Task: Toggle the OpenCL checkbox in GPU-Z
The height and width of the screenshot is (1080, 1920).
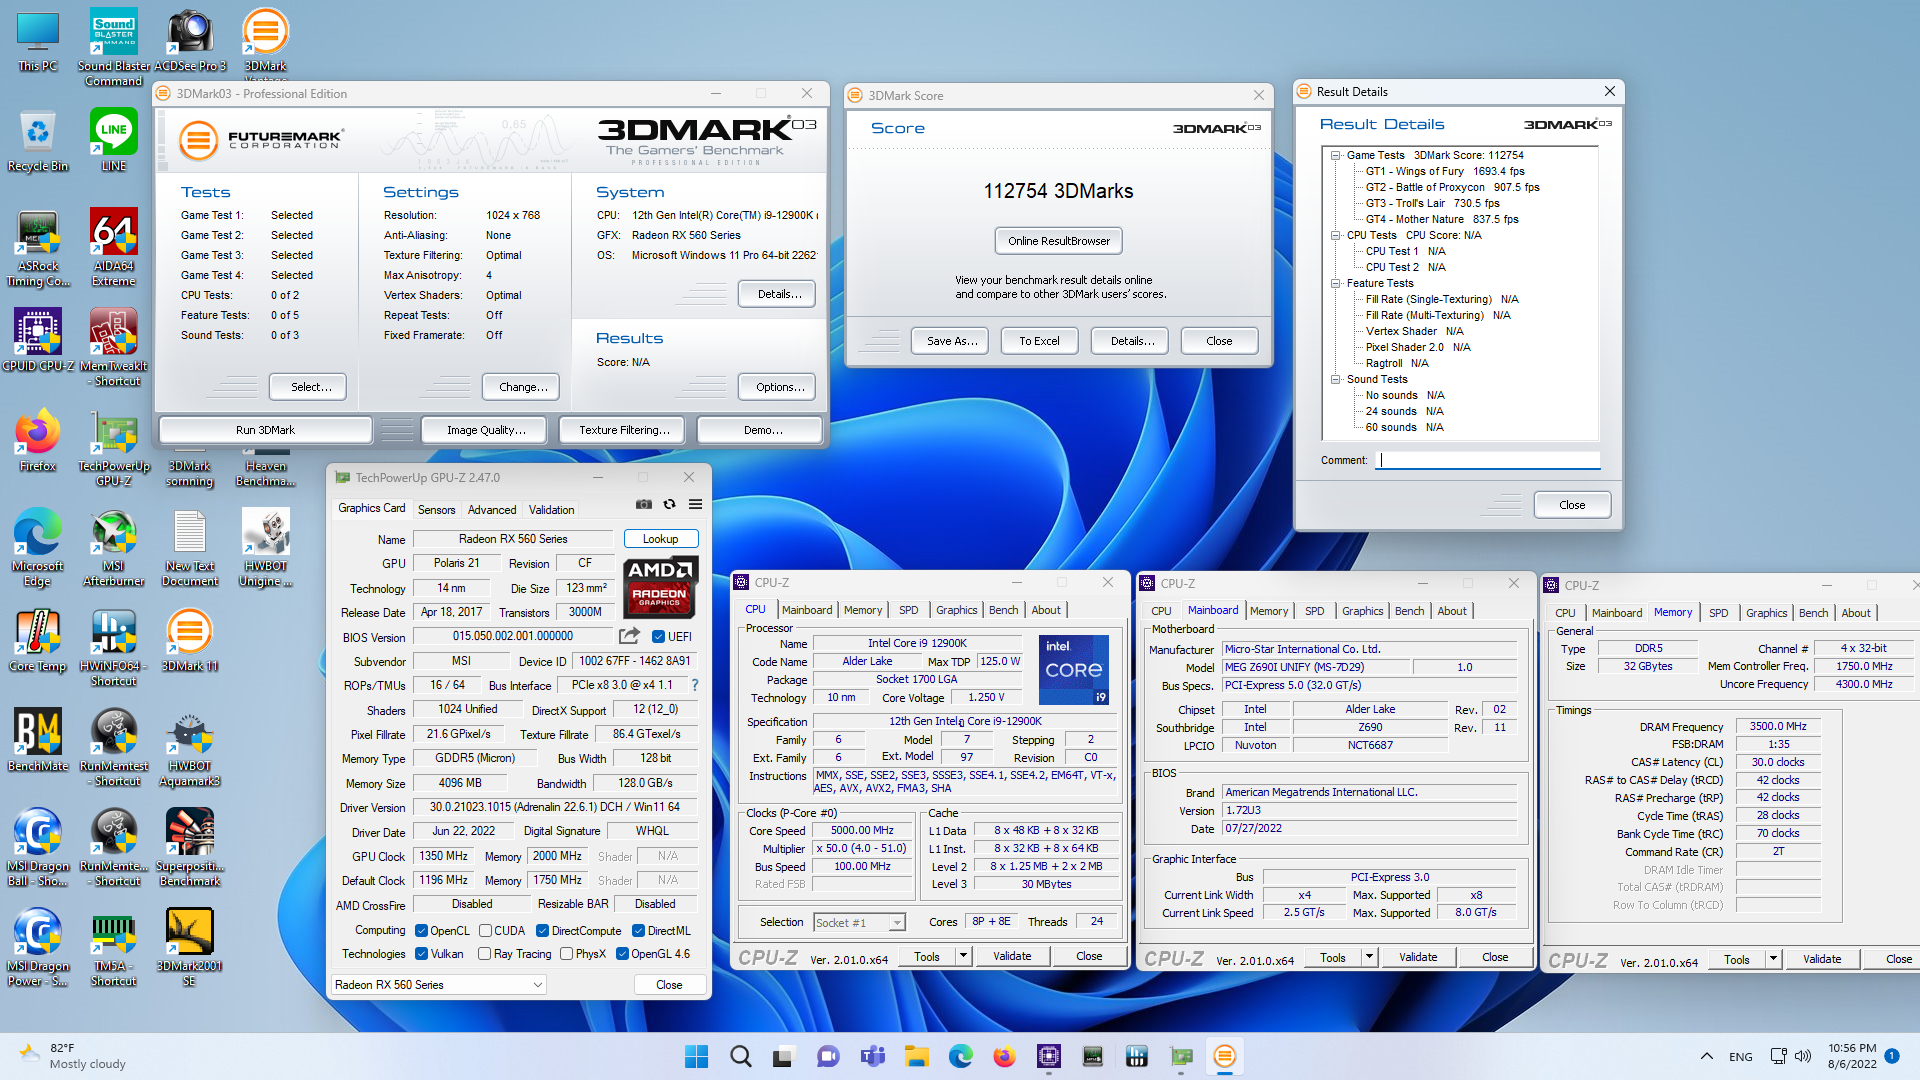Action: click(x=421, y=931)
